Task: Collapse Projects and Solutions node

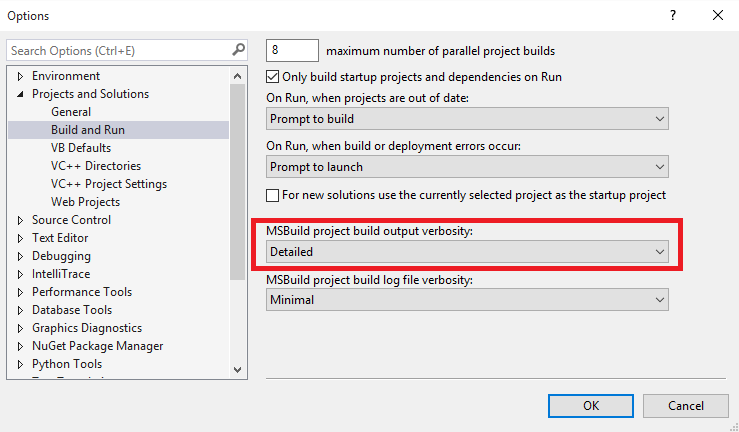Action: (20, 94)
